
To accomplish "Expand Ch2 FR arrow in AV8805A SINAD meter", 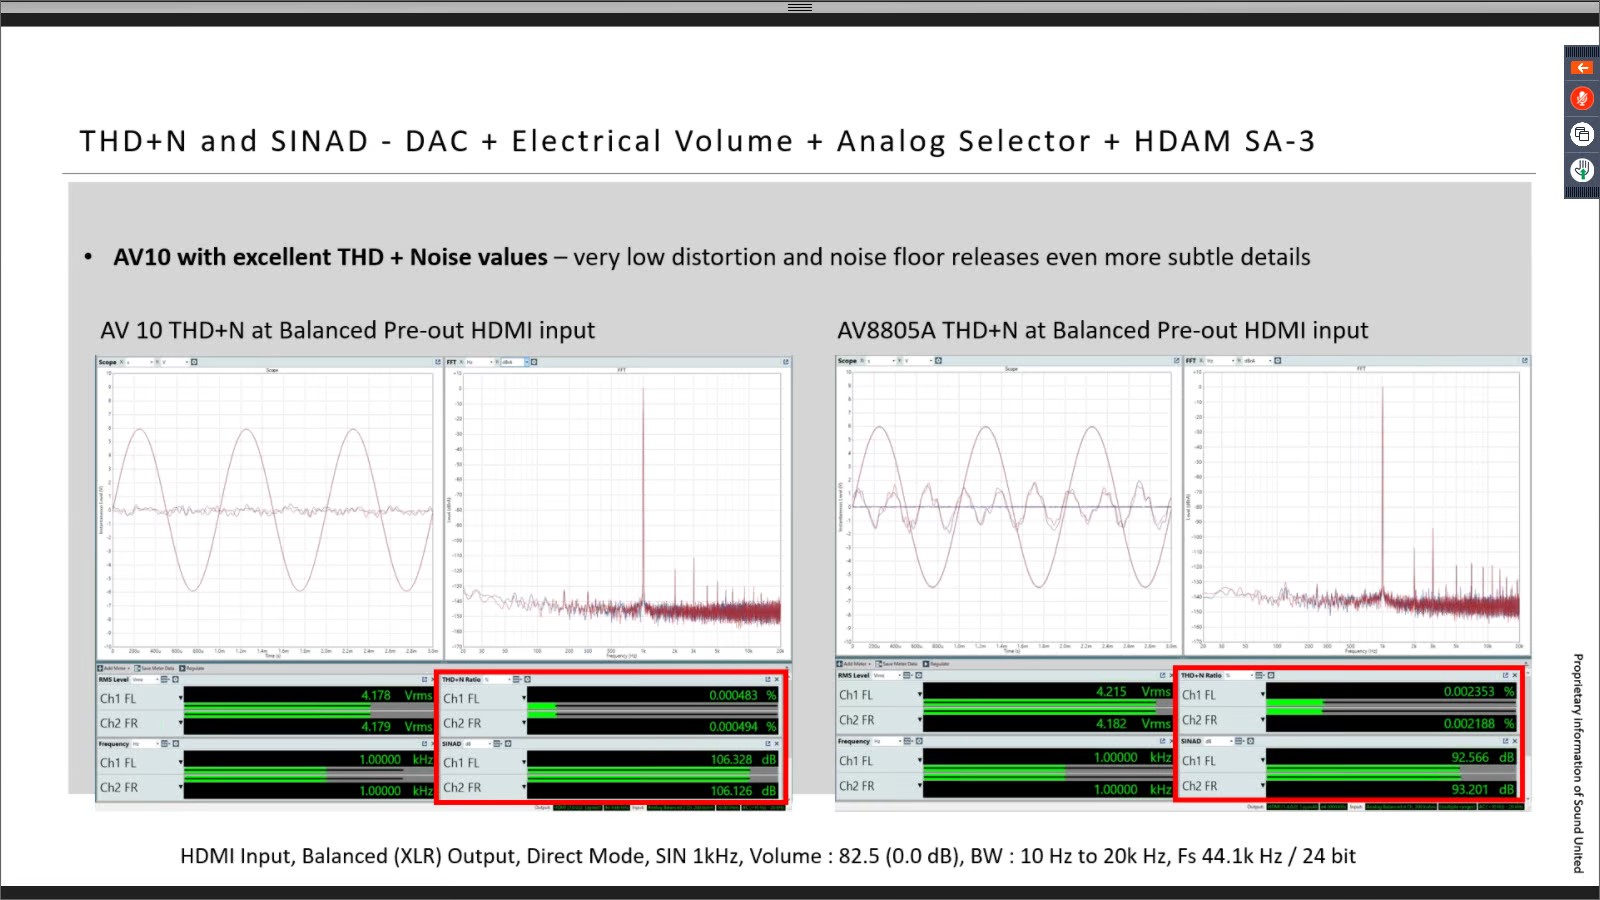I will (x=1263, y=784).
